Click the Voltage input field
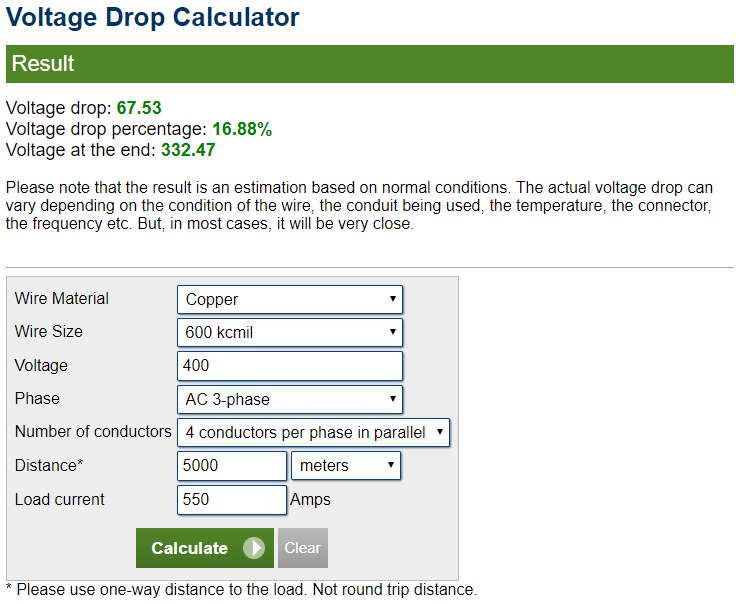The width and height of the screenshot is (739, 604). point(289,366)
